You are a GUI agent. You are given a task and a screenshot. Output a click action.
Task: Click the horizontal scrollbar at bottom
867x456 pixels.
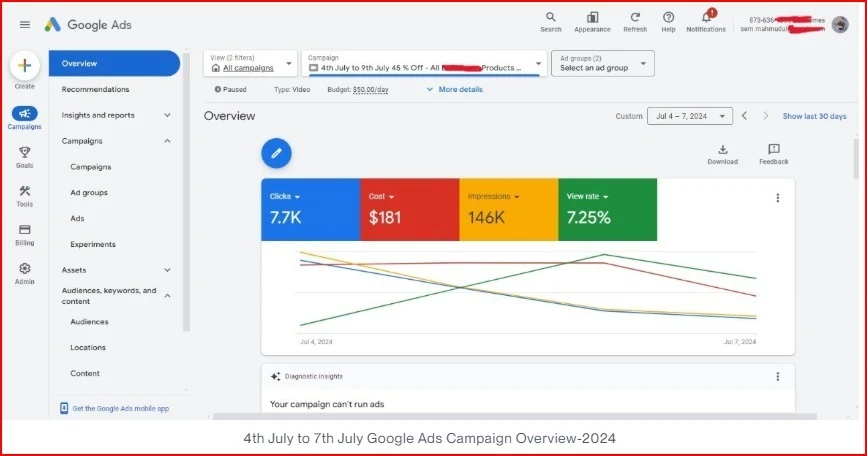pos(515,416)
